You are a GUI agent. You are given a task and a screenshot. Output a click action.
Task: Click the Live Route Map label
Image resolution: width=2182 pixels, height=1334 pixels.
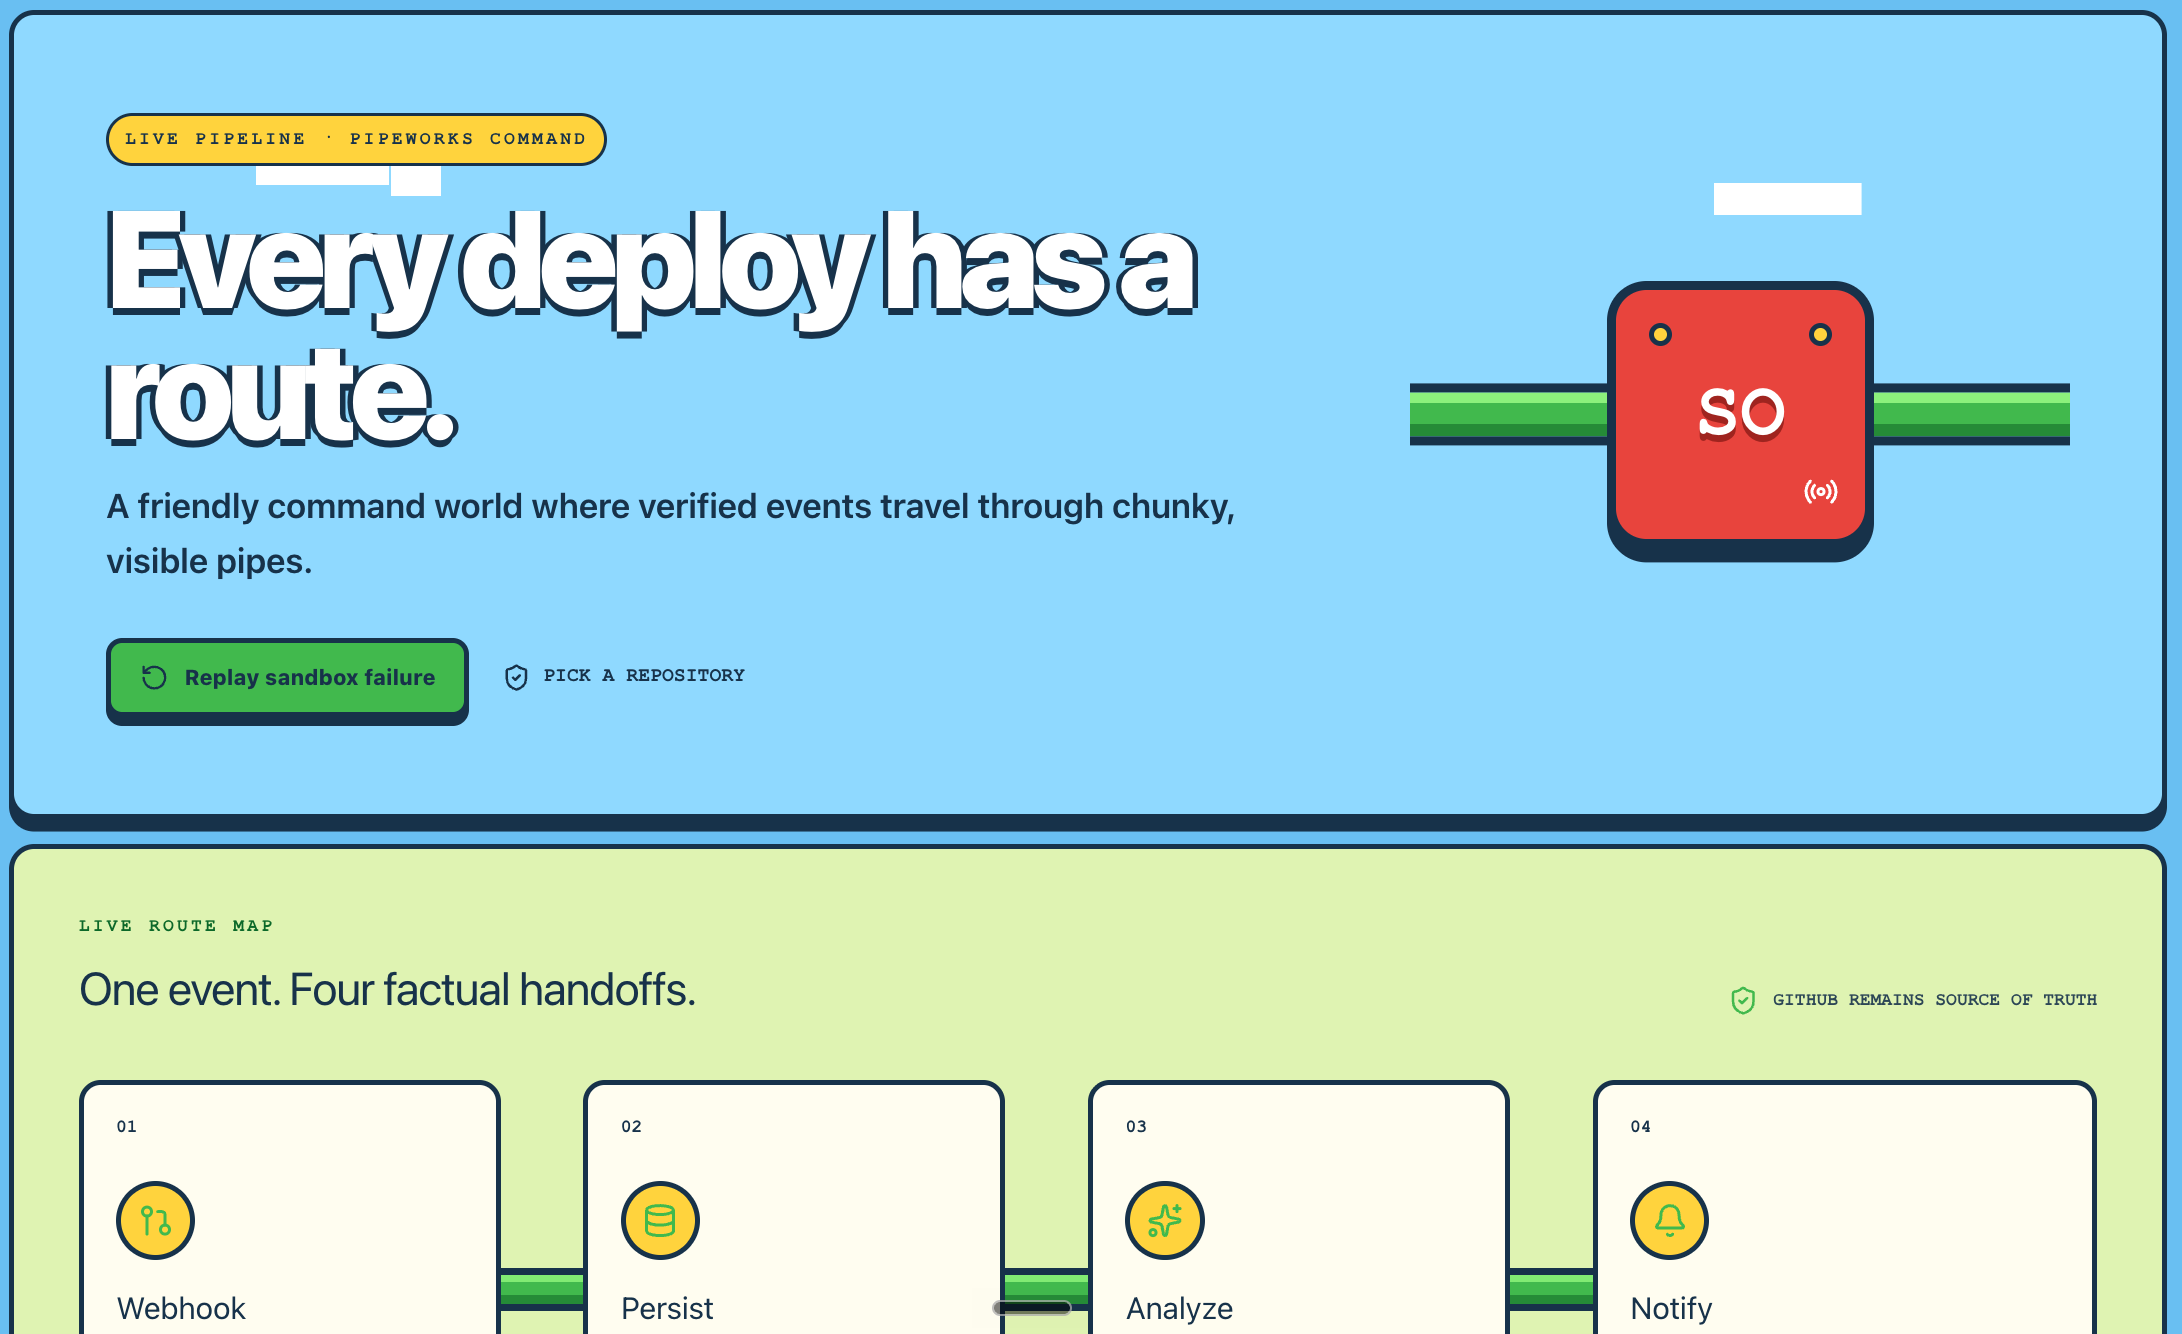pyautogui.click(x=176, y=926)
